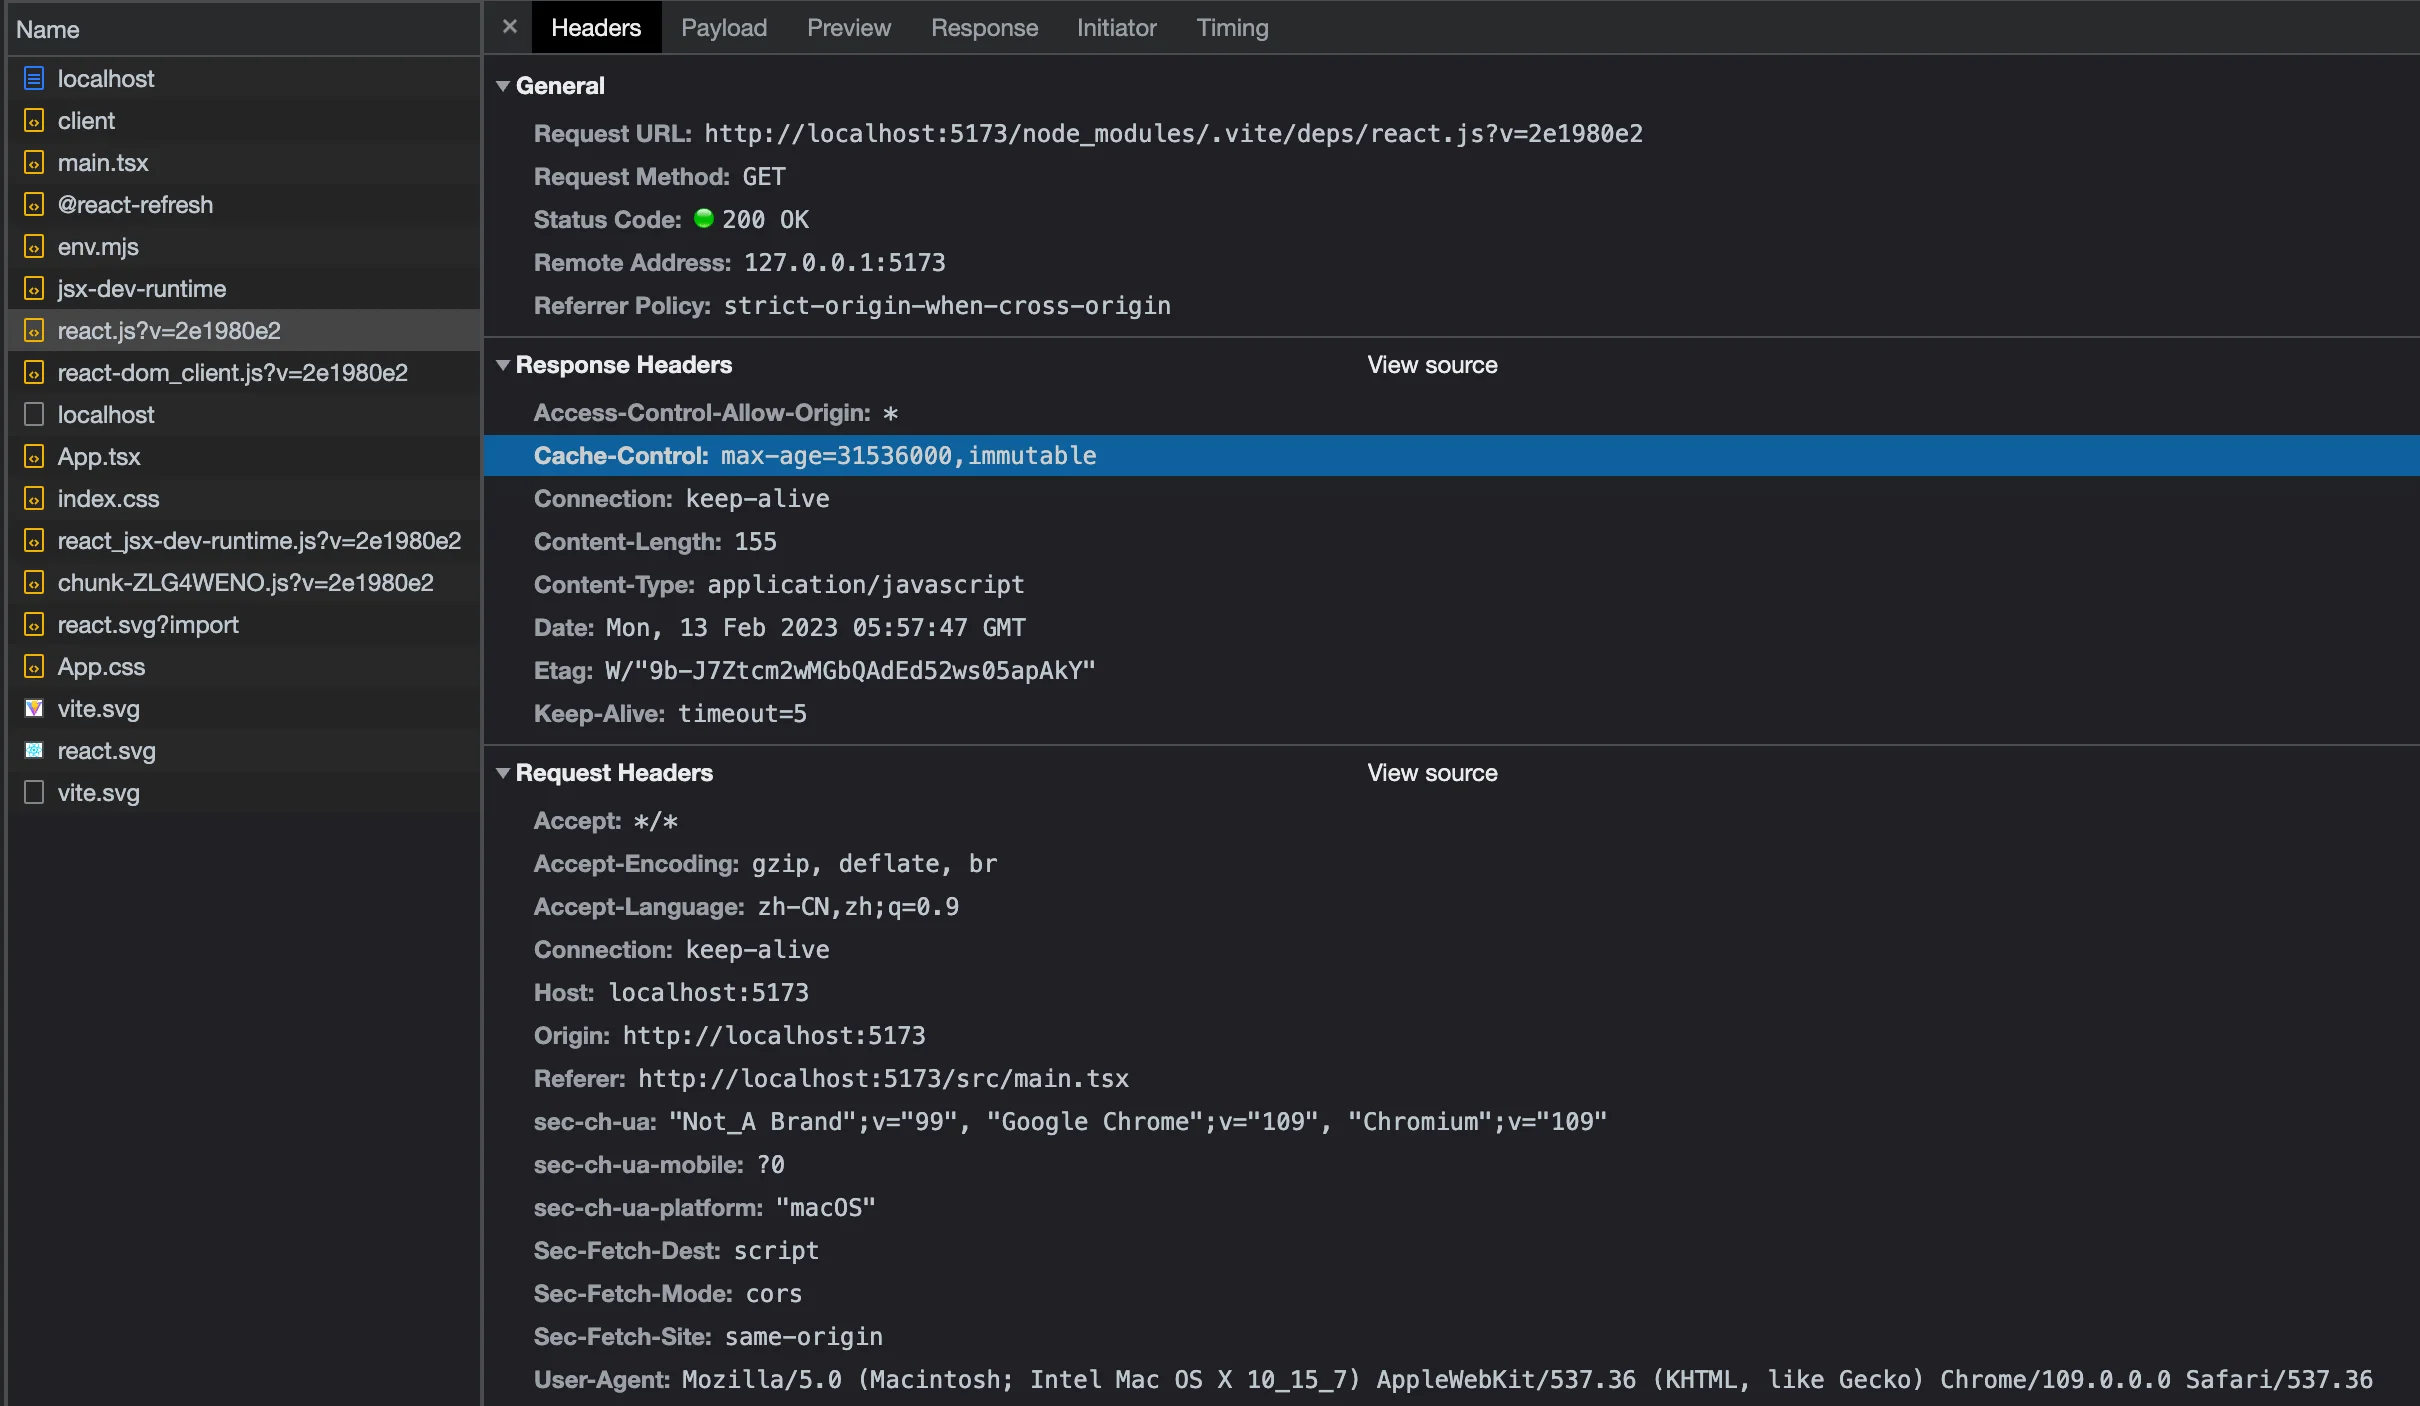Click the green 200 OK status indicator
The height and width of the screenshot is (1406, 2420).
click(704, 218)
